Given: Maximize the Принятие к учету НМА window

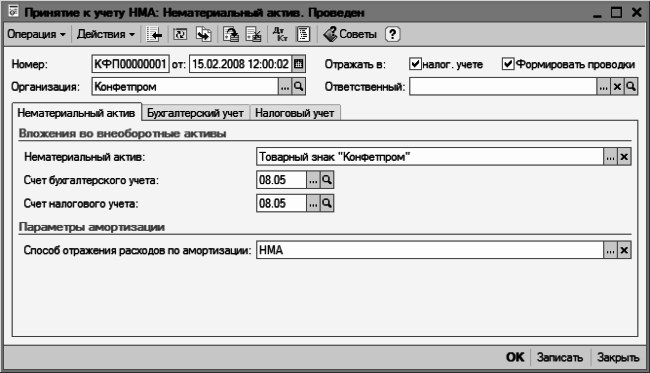Looking at the screenshot, I should tap(616, 12).
